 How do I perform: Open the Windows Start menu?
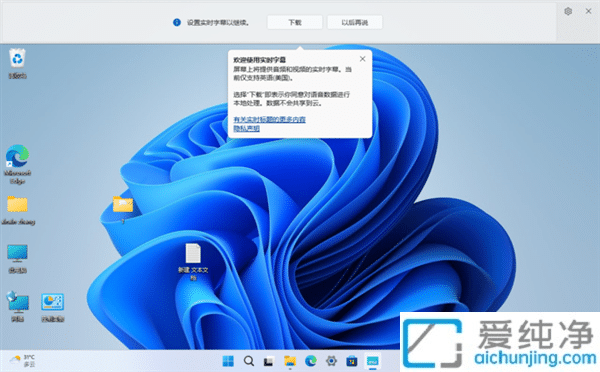(228, 361)
